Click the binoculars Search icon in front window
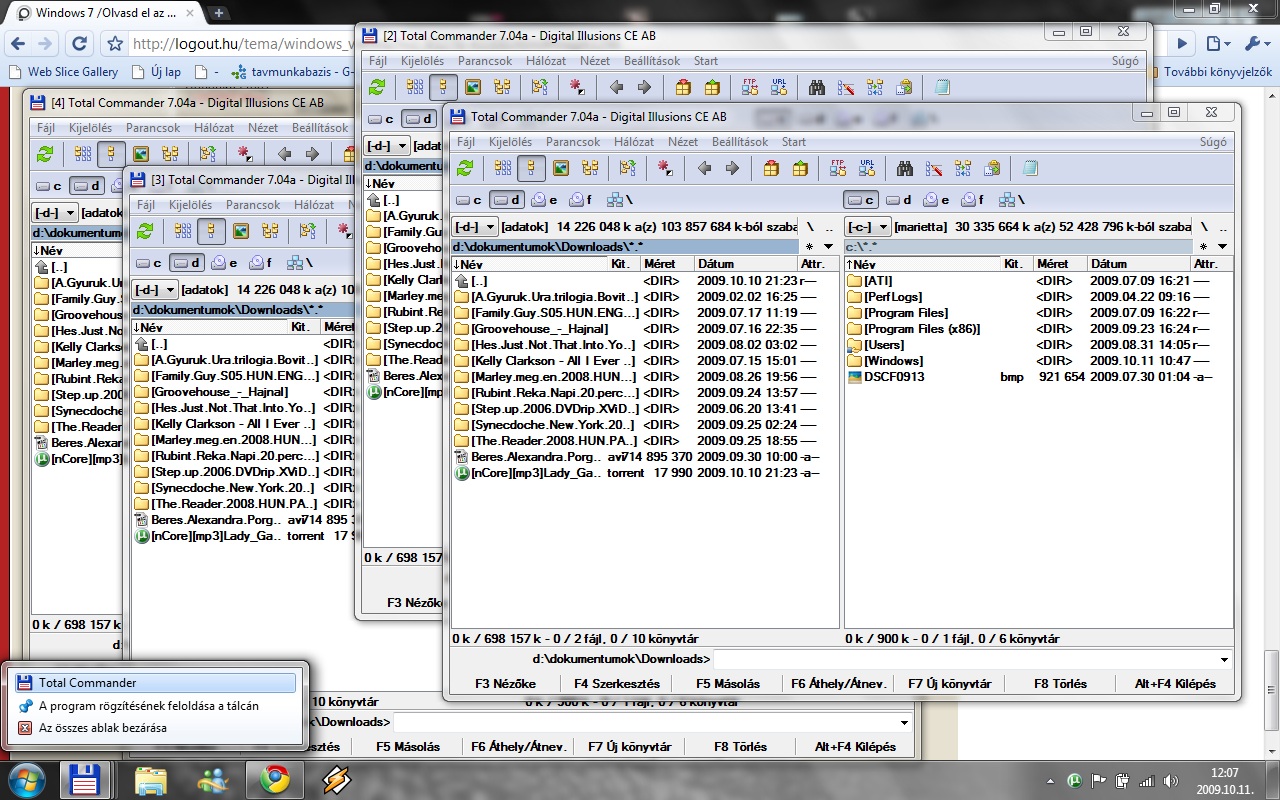This screenshot has height=800, width=1280. tap(905, 169)
